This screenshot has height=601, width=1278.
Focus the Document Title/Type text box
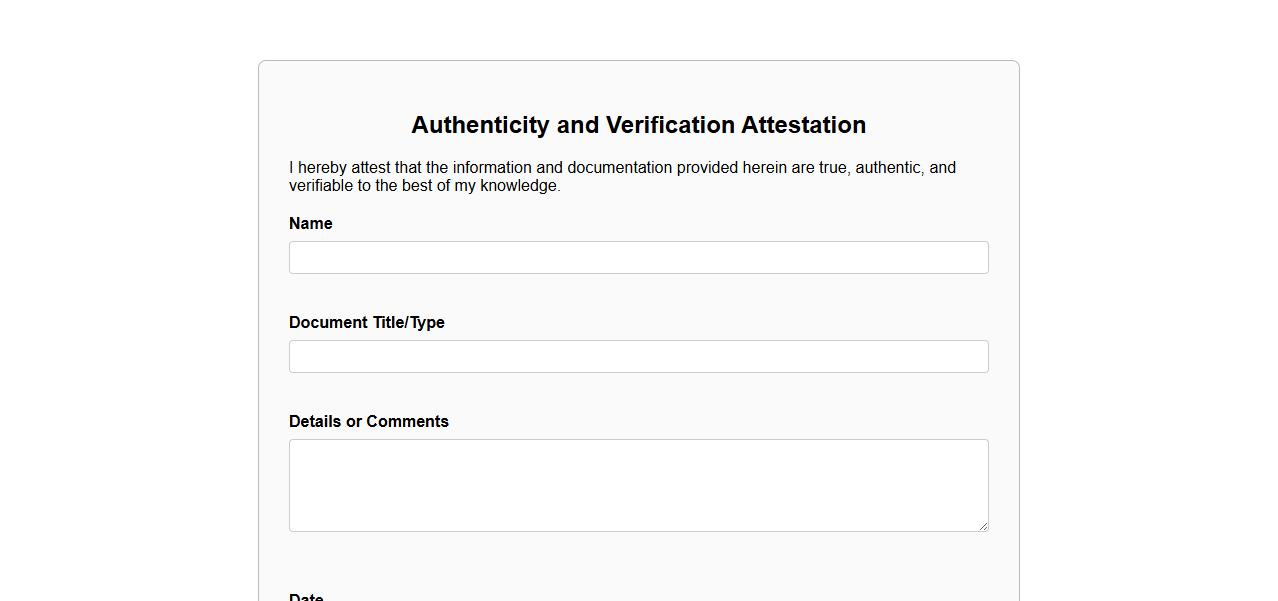[x=638, y=356]
